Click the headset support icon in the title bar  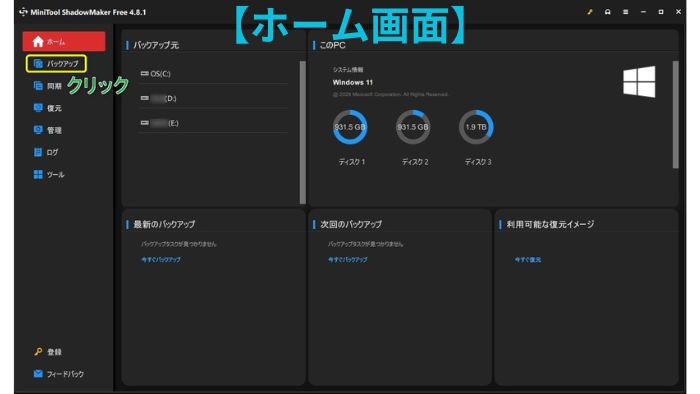pos(608,12)
